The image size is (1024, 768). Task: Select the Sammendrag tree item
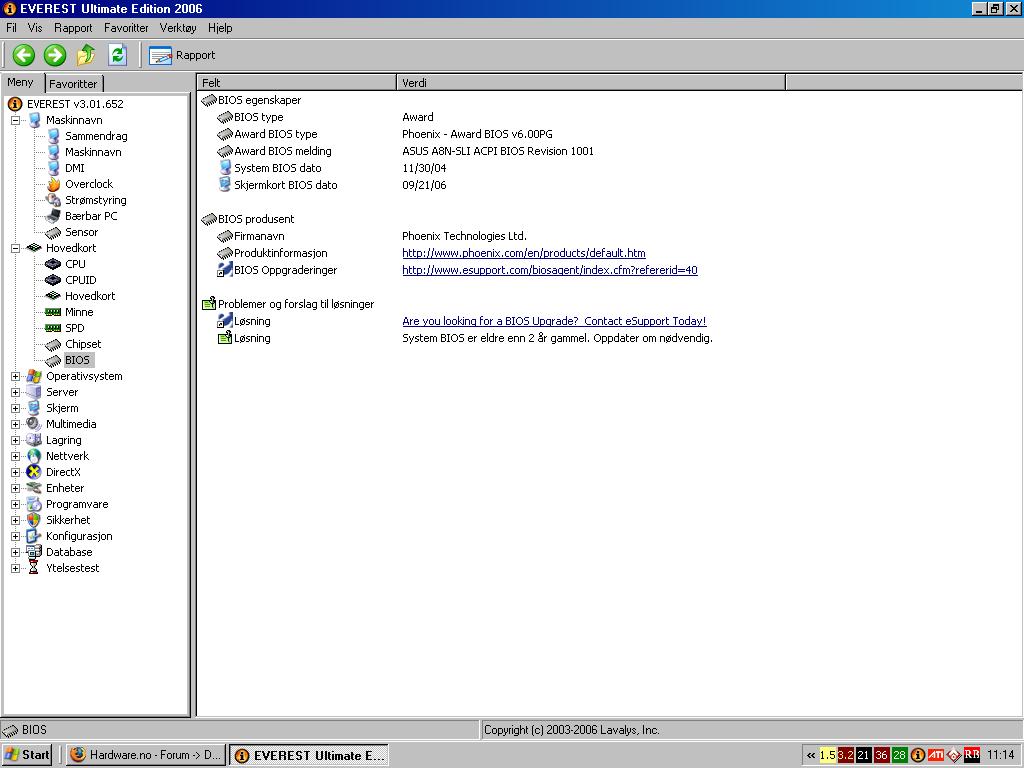[x=95, y=136]
